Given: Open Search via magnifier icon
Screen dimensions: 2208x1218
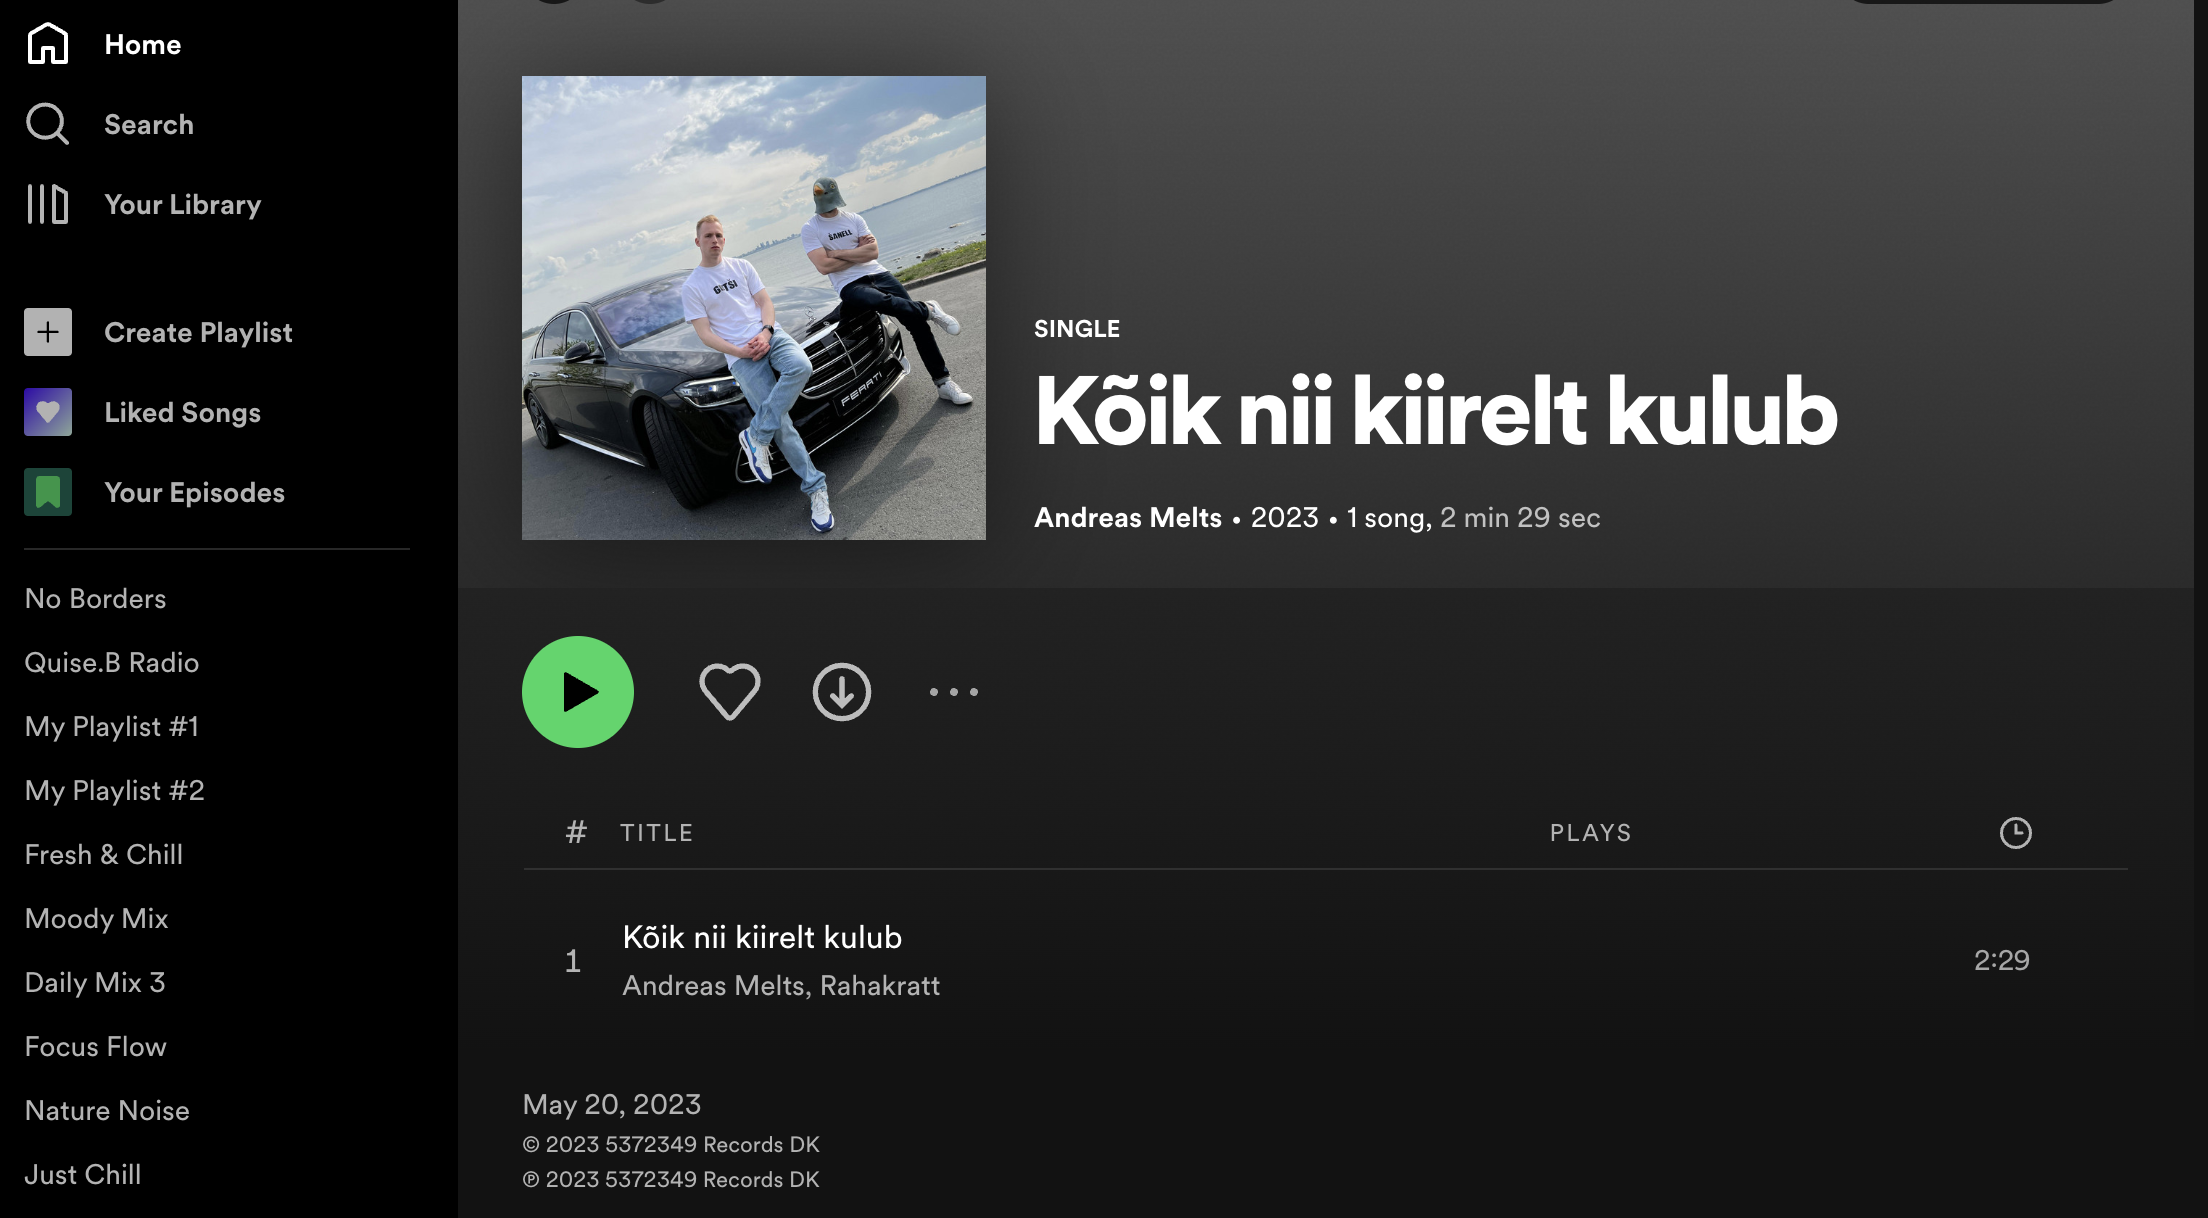Looking at the screenshot, I should 47,124.
